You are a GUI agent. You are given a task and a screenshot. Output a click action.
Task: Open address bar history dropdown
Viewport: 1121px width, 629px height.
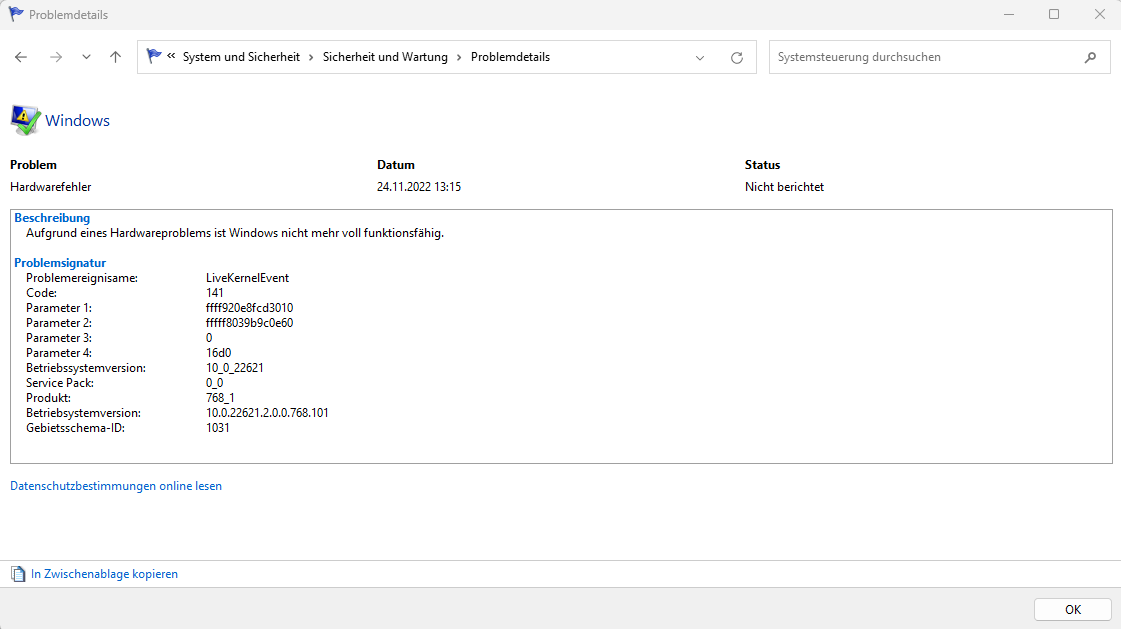[700, 58]
